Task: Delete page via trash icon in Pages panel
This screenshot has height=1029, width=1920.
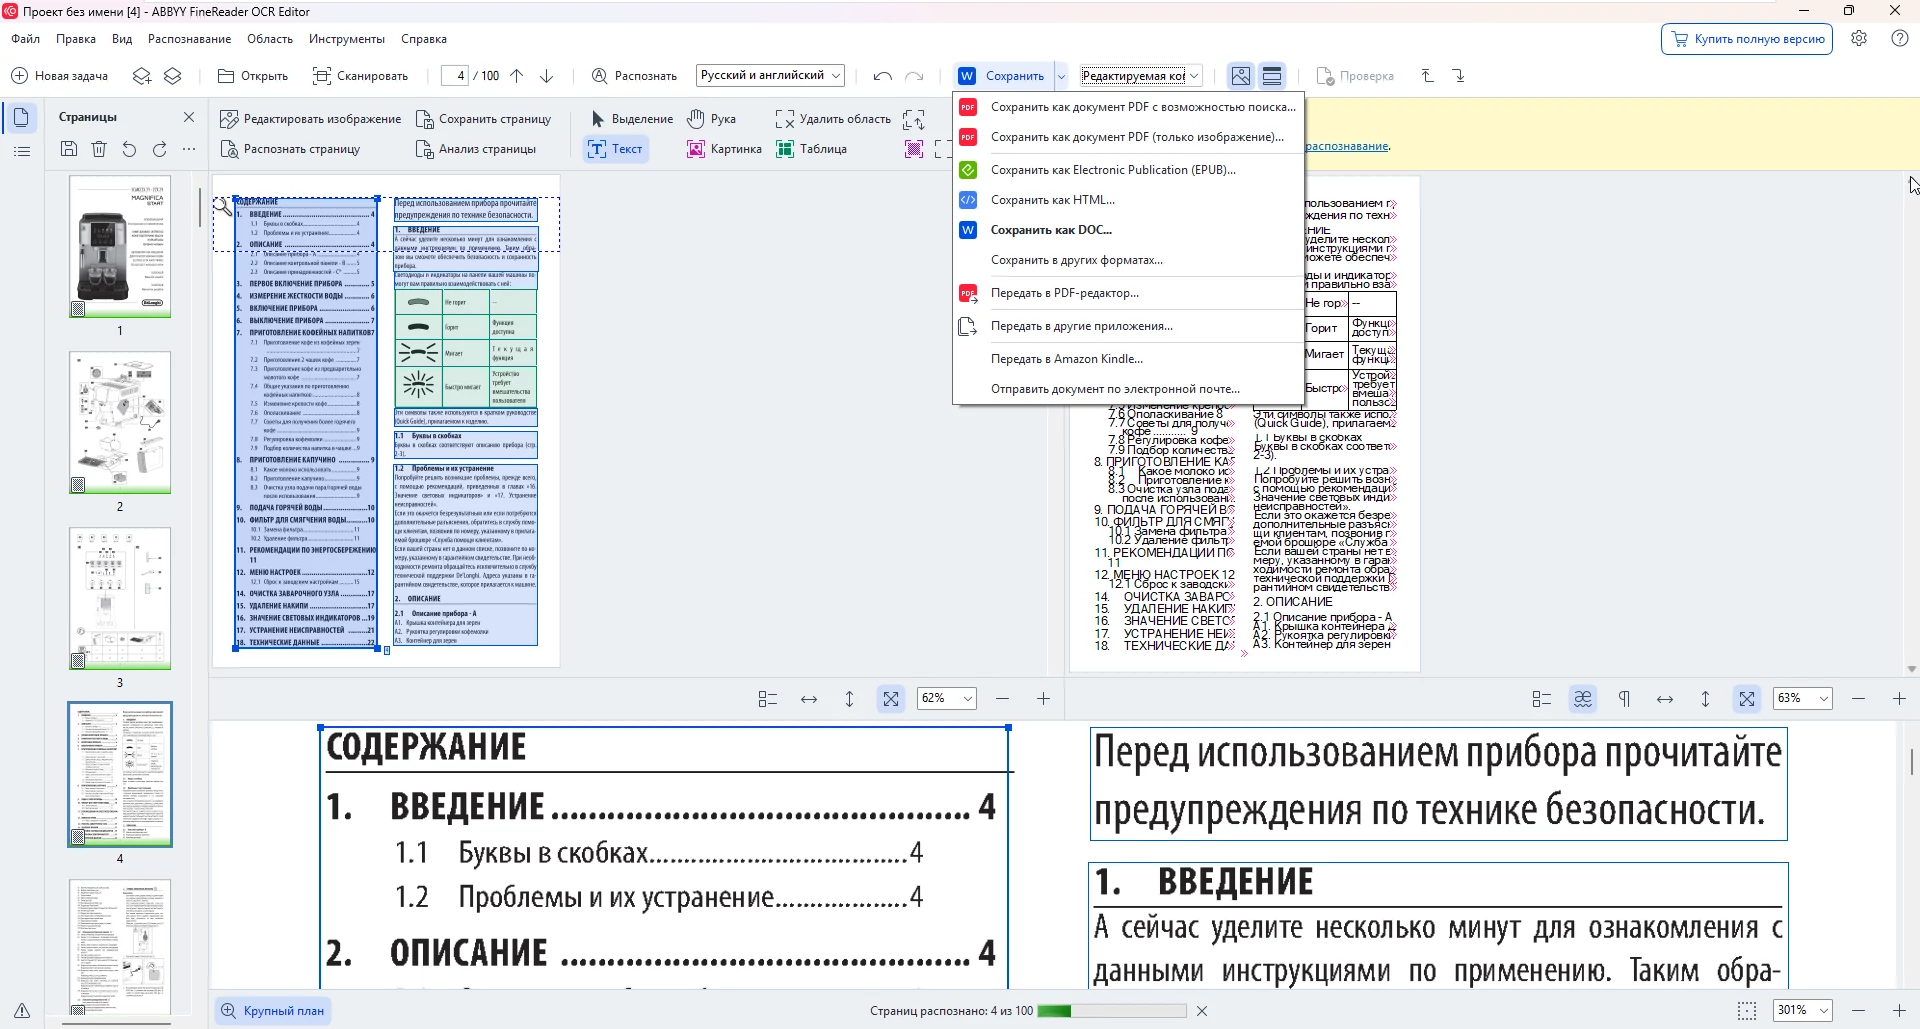Action: (x=99, y=149)
